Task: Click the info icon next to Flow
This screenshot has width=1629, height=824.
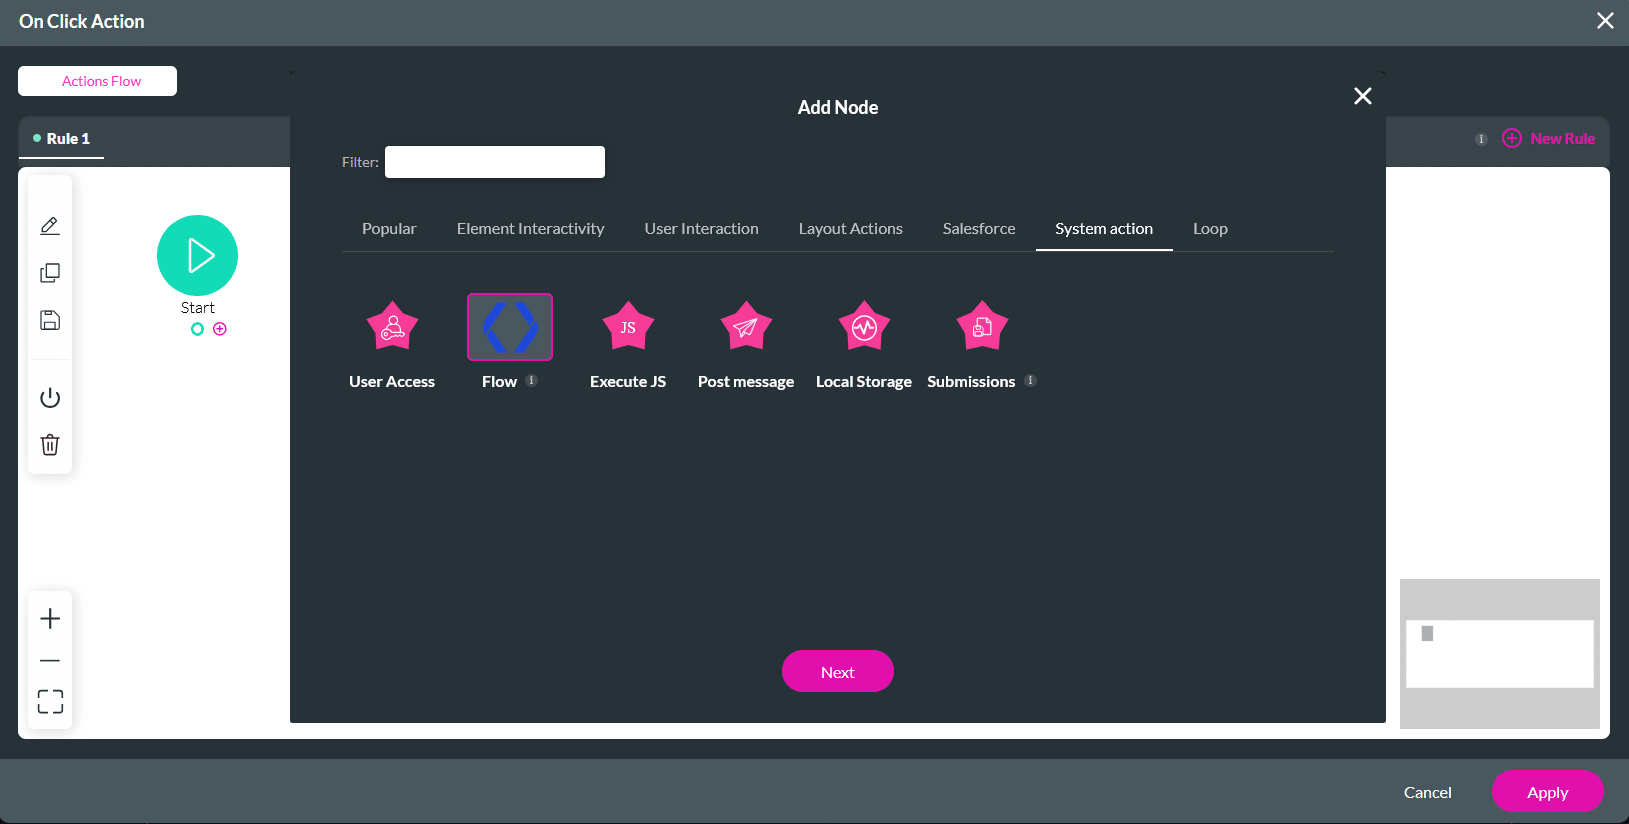Action: click(x=532, y=380)
